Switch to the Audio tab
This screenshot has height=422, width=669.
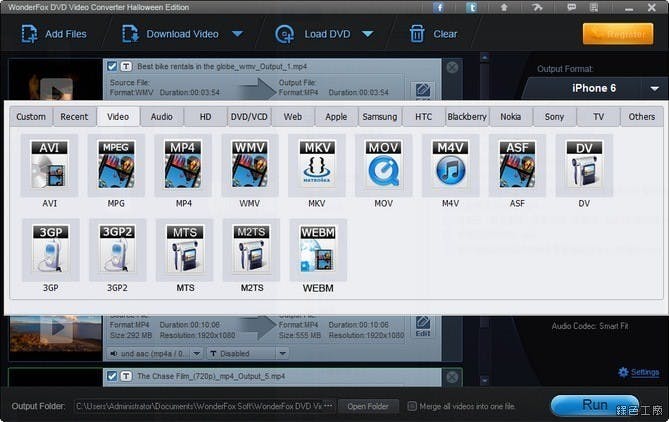tap(162, 117)
